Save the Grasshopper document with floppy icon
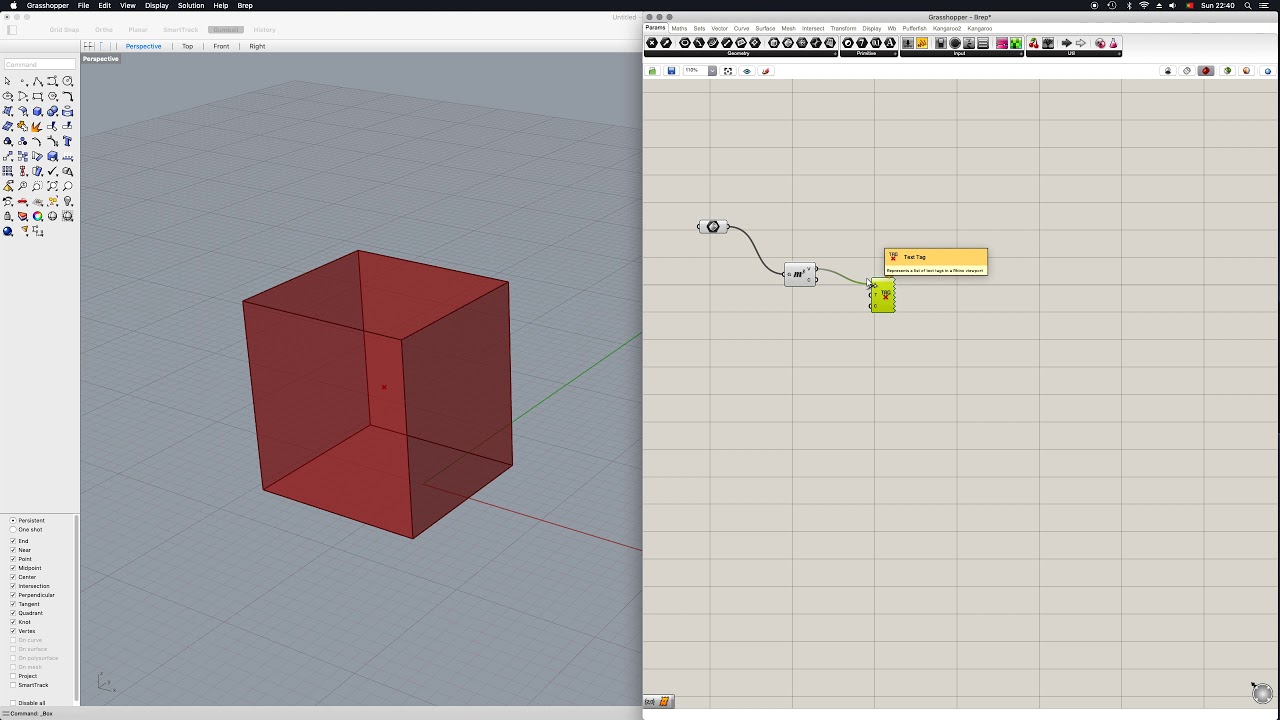The height and width of the screenshot is (720, 1280). (671, 71)
